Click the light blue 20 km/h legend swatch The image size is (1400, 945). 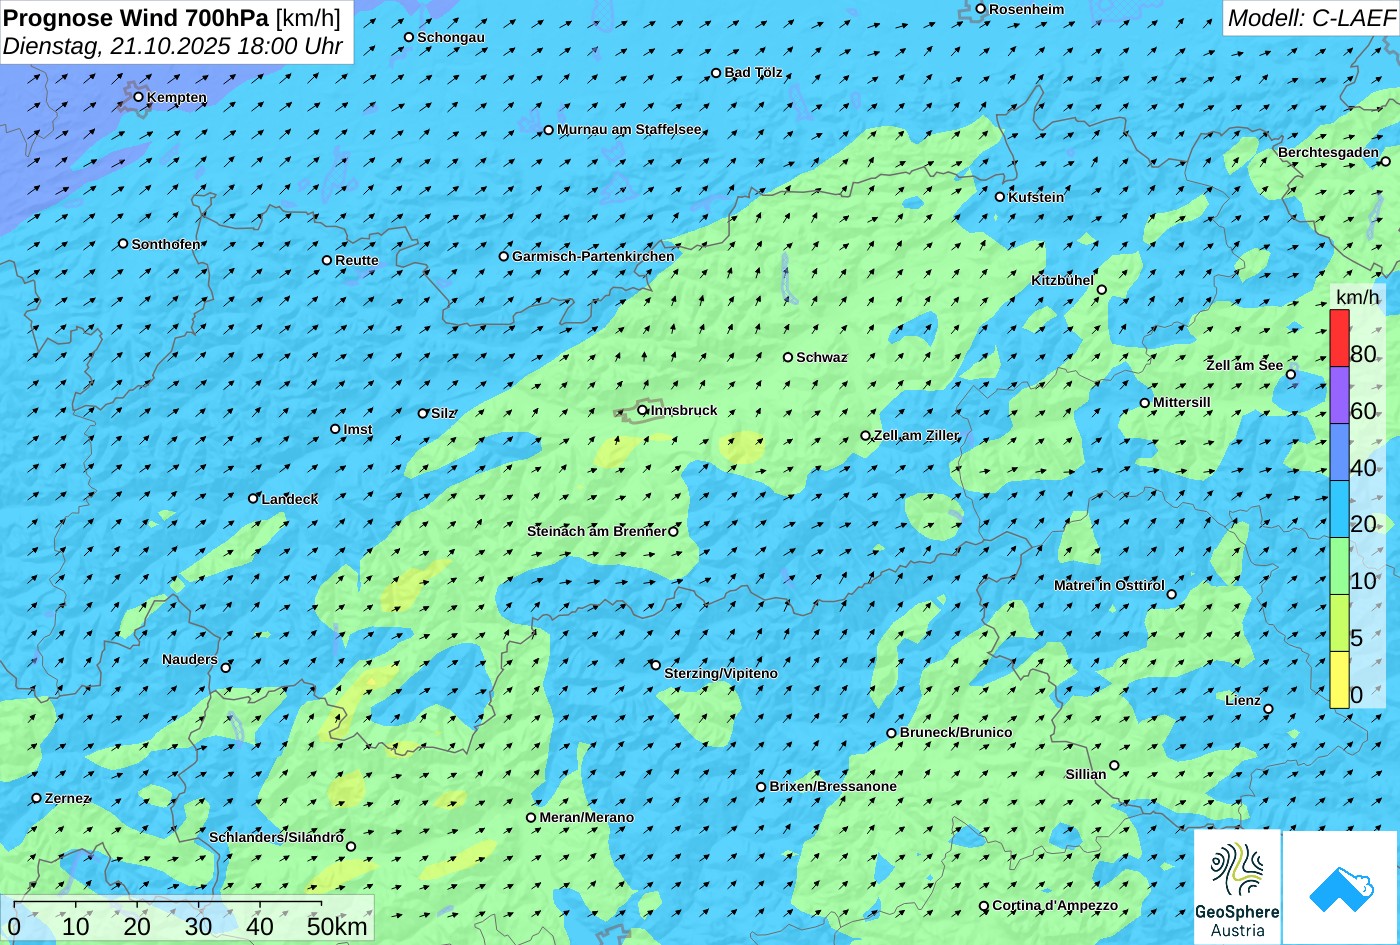(x=1339, y=509)
